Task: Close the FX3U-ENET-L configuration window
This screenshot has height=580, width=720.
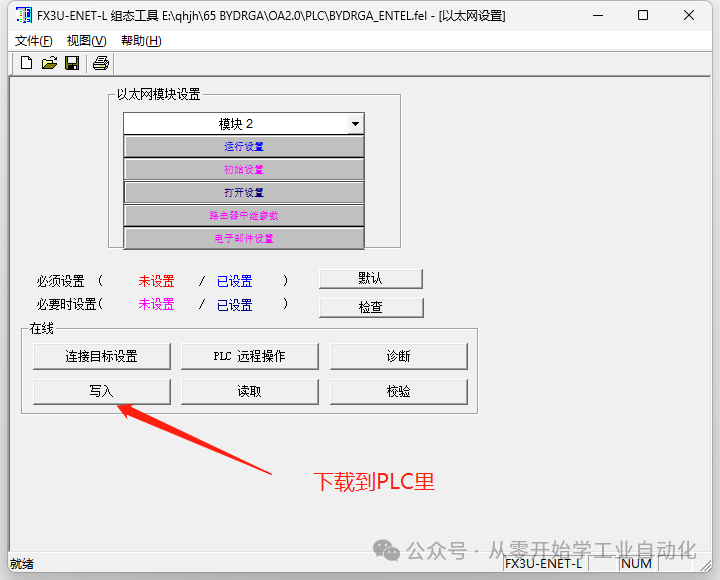Action: click(x=689, y=16)
